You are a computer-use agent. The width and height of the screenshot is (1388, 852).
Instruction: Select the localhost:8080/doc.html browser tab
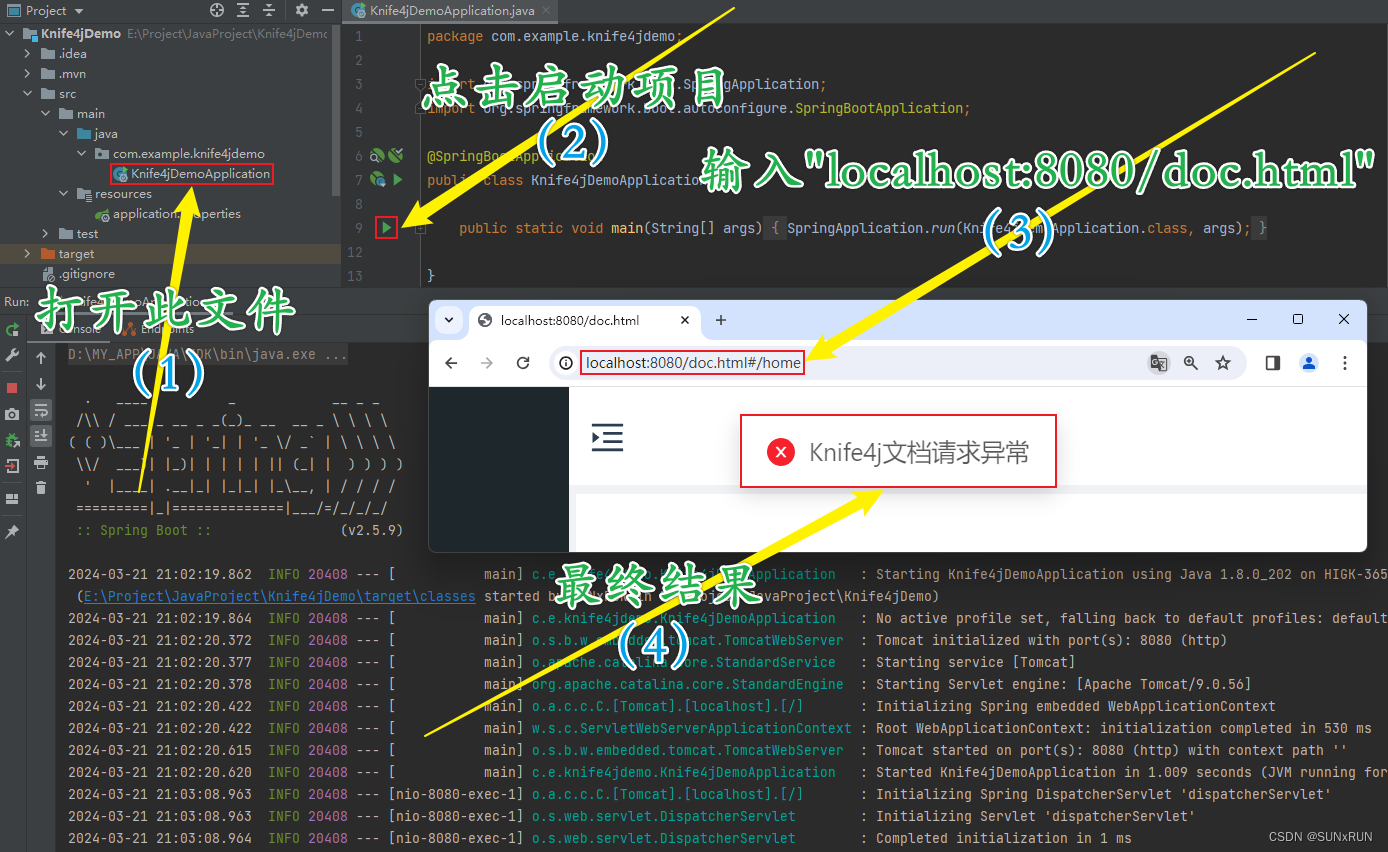[570, 320]
